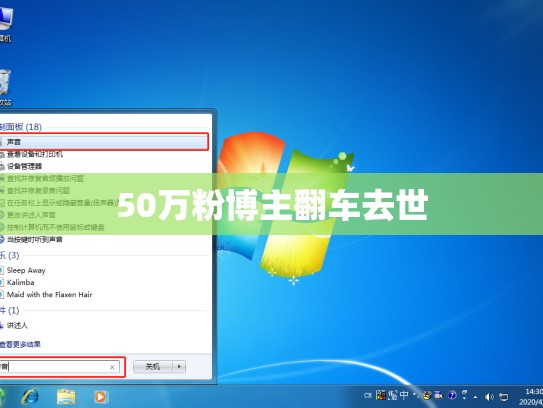The height and width of the screenshot is (408, 543).
Task: Click the music icon beside Sleep Away
Action: pyautogui.click(x=2, y=270)
